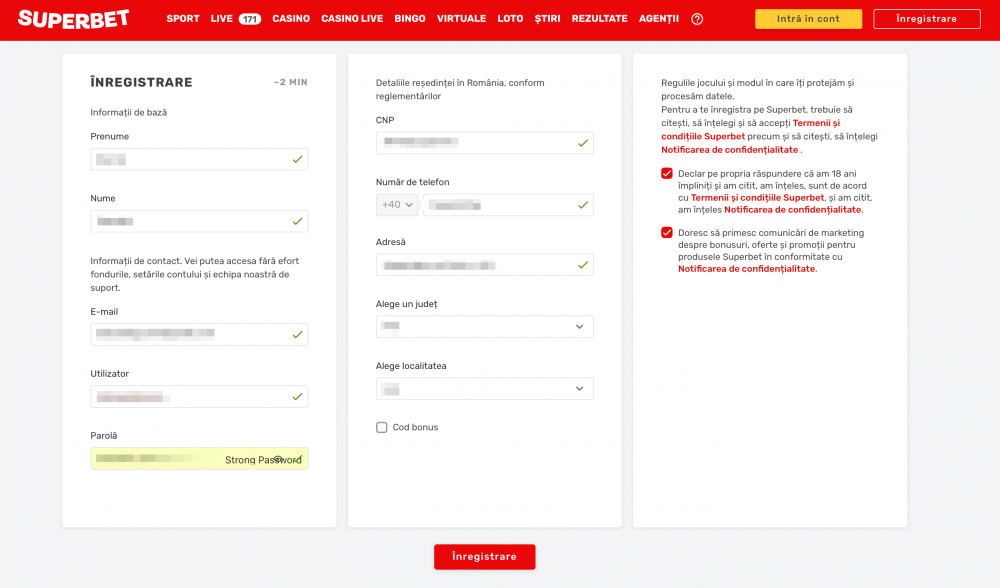Toggle password visibility eye icon
Screen dimensions: 1000x588
click(x=280, y=459)
